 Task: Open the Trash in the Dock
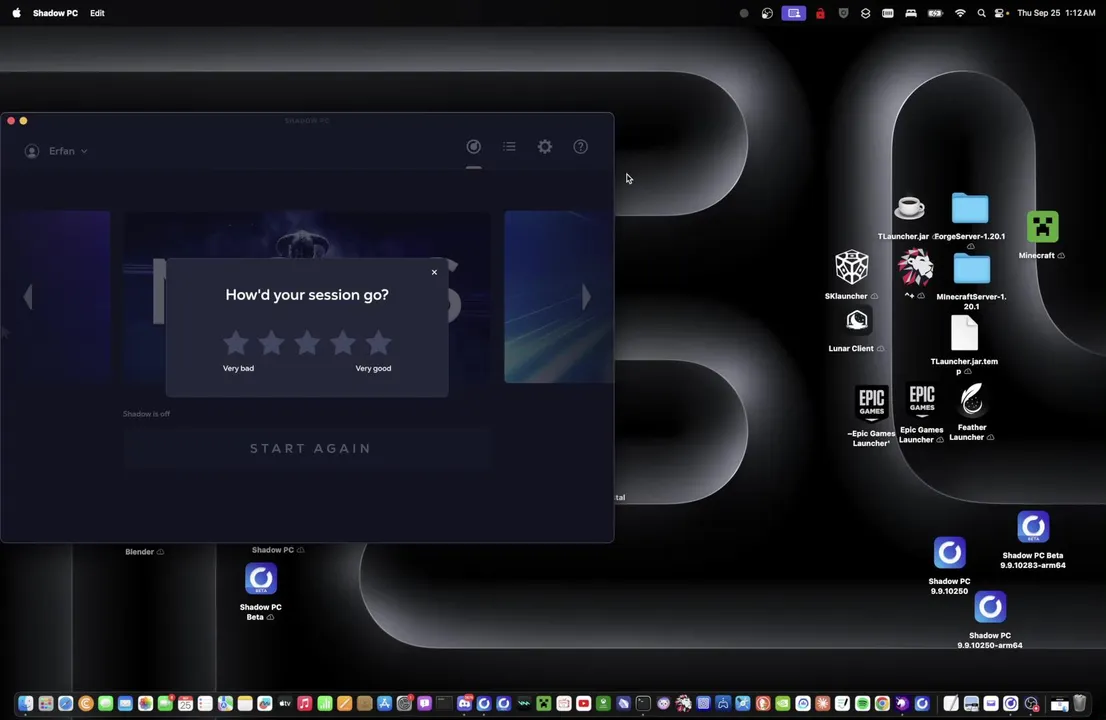tap(1079, 703)
